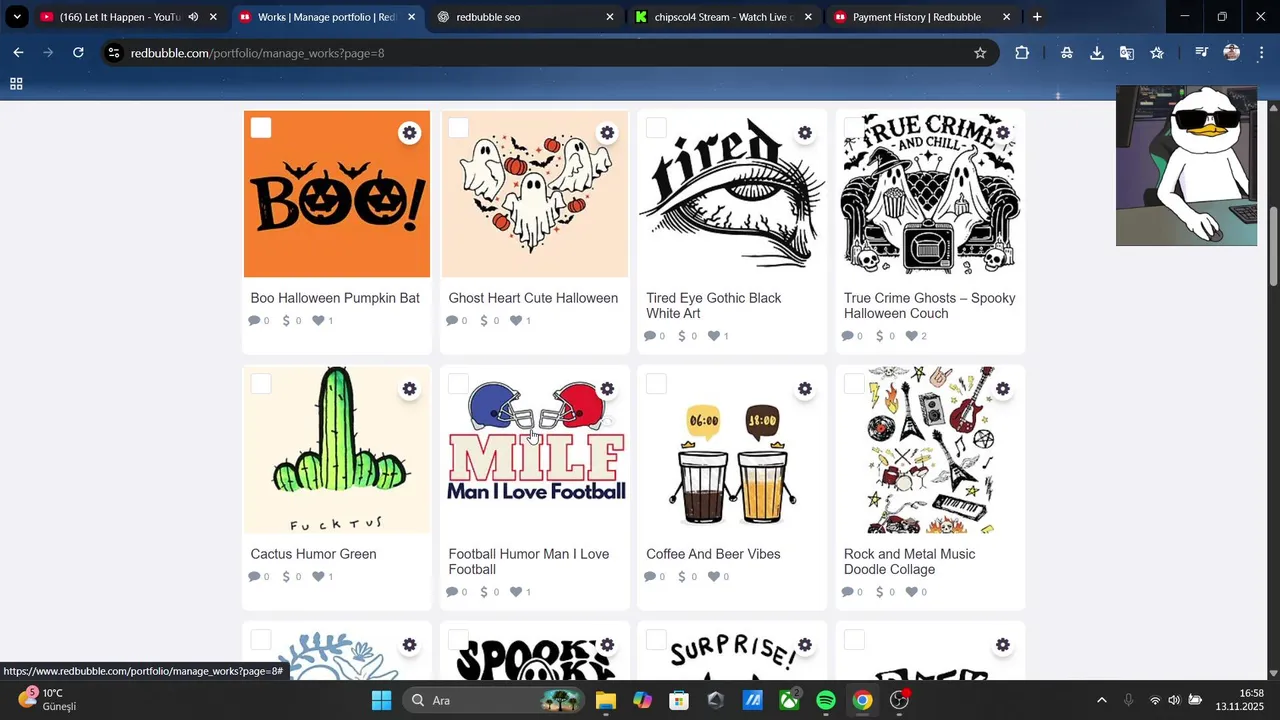Mute the YouTube tab audio icon
The image size is (1280, 720).
pos(193,17)
